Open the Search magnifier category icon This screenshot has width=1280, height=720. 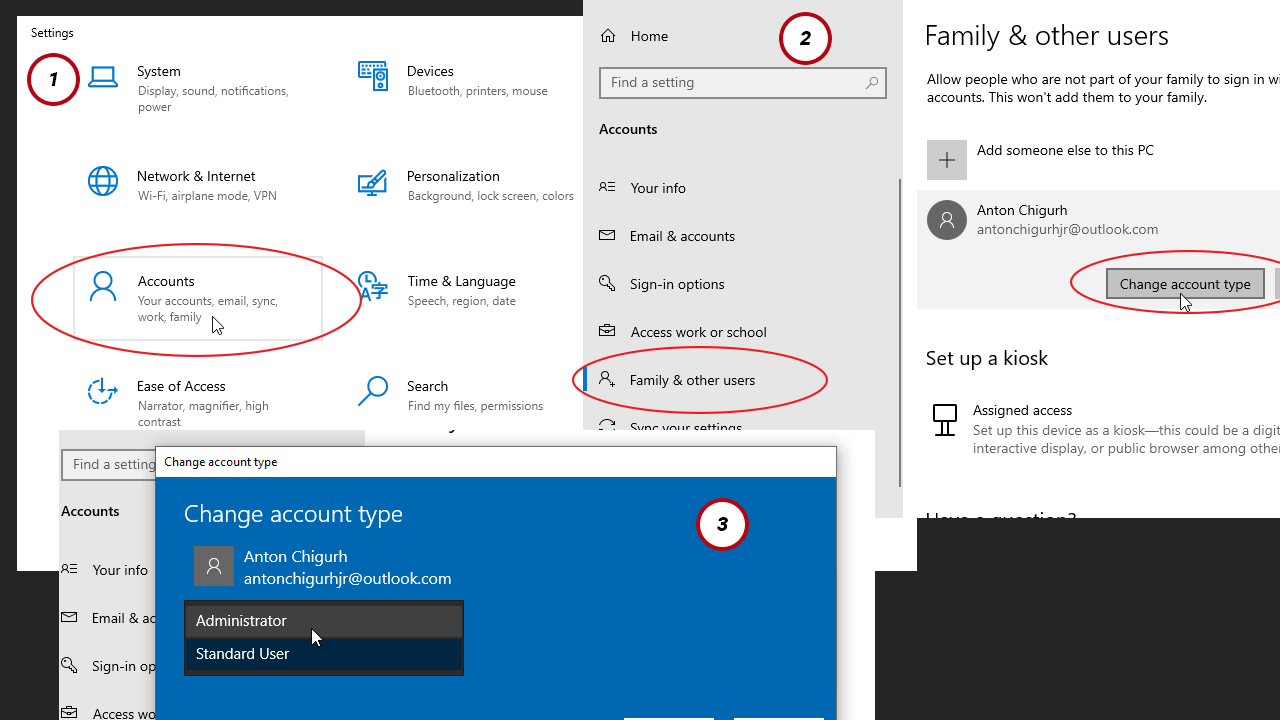coord(372,391)
